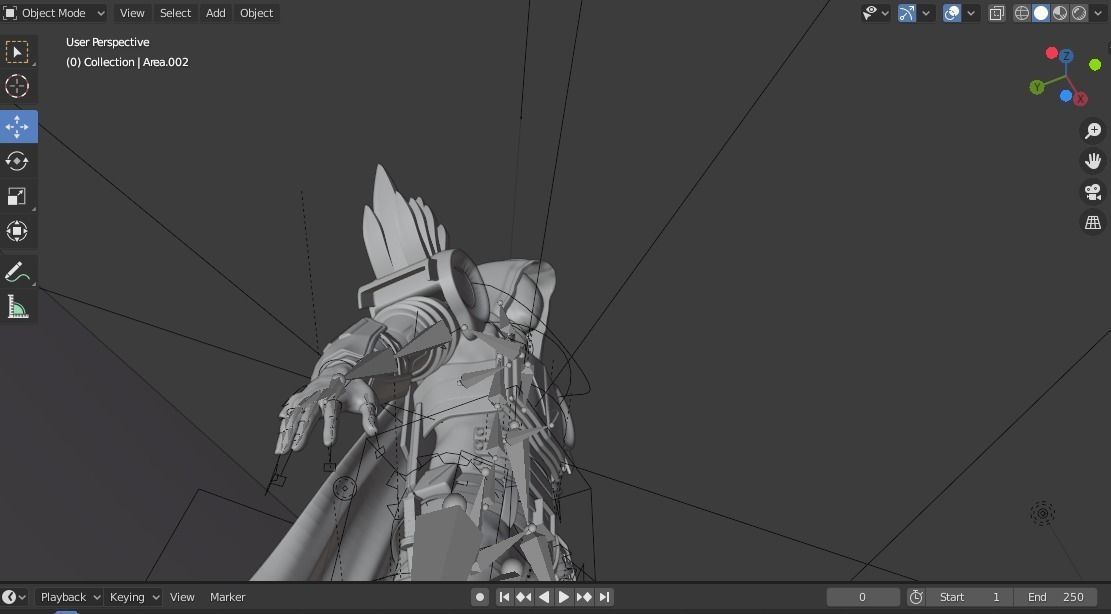Open the Playback dropdown in timeline
This screenshot has width=1111, height=614.
pos(69,597)
